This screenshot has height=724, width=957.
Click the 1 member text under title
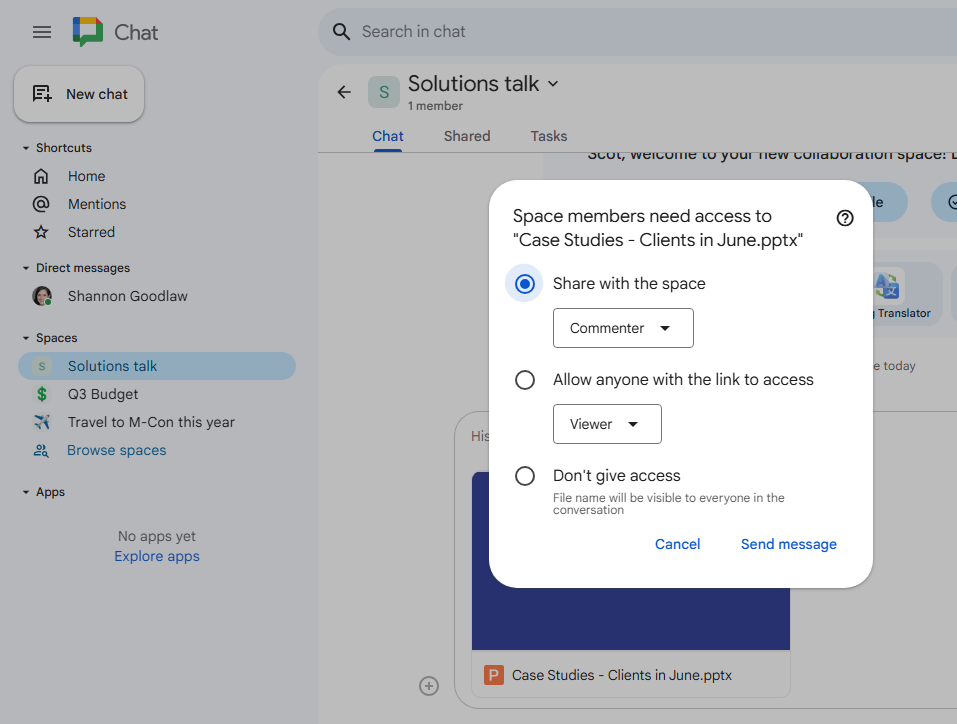point(435,106)
